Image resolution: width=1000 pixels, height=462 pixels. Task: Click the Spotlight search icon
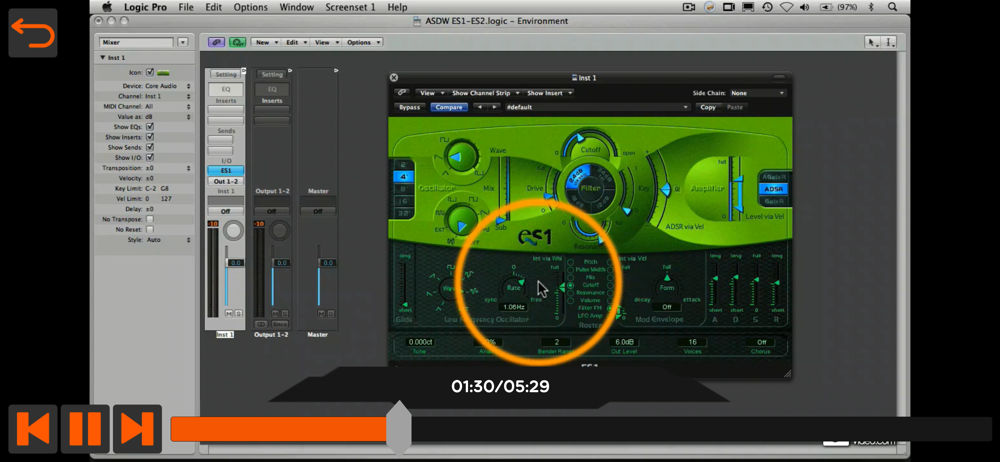[892, 7]
